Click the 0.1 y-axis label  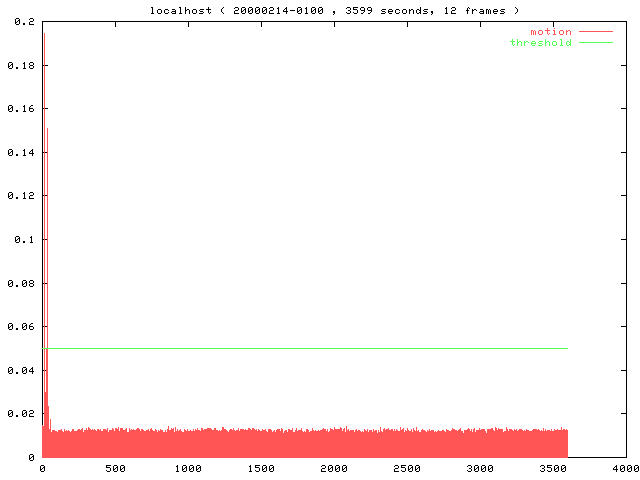pyautogui.click(x=24, y=240)
